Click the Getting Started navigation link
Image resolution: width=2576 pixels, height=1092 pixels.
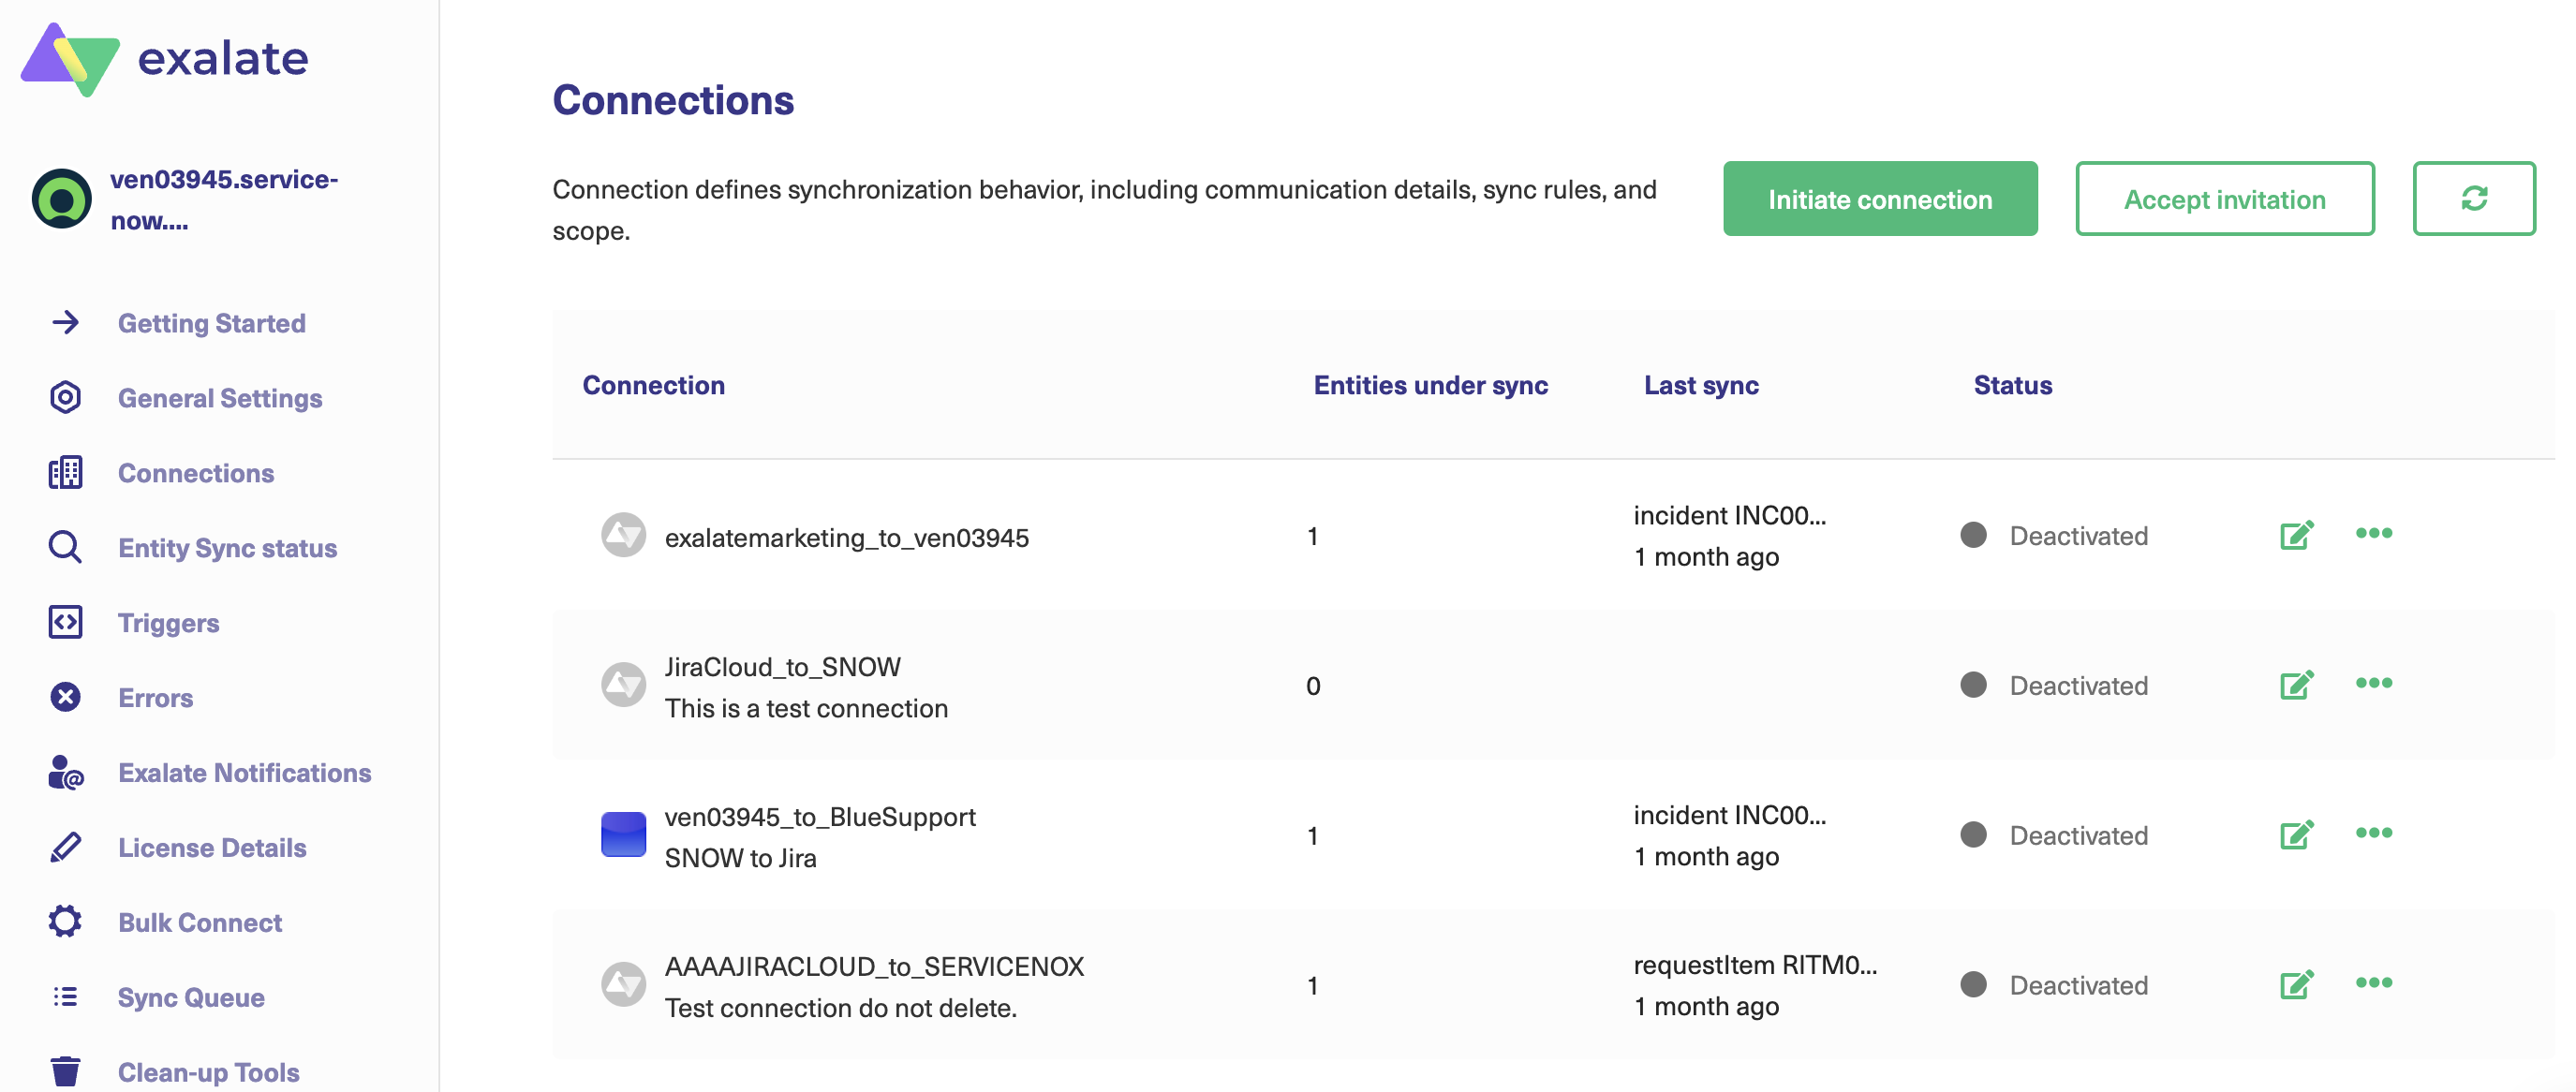(x=210, y=322)
